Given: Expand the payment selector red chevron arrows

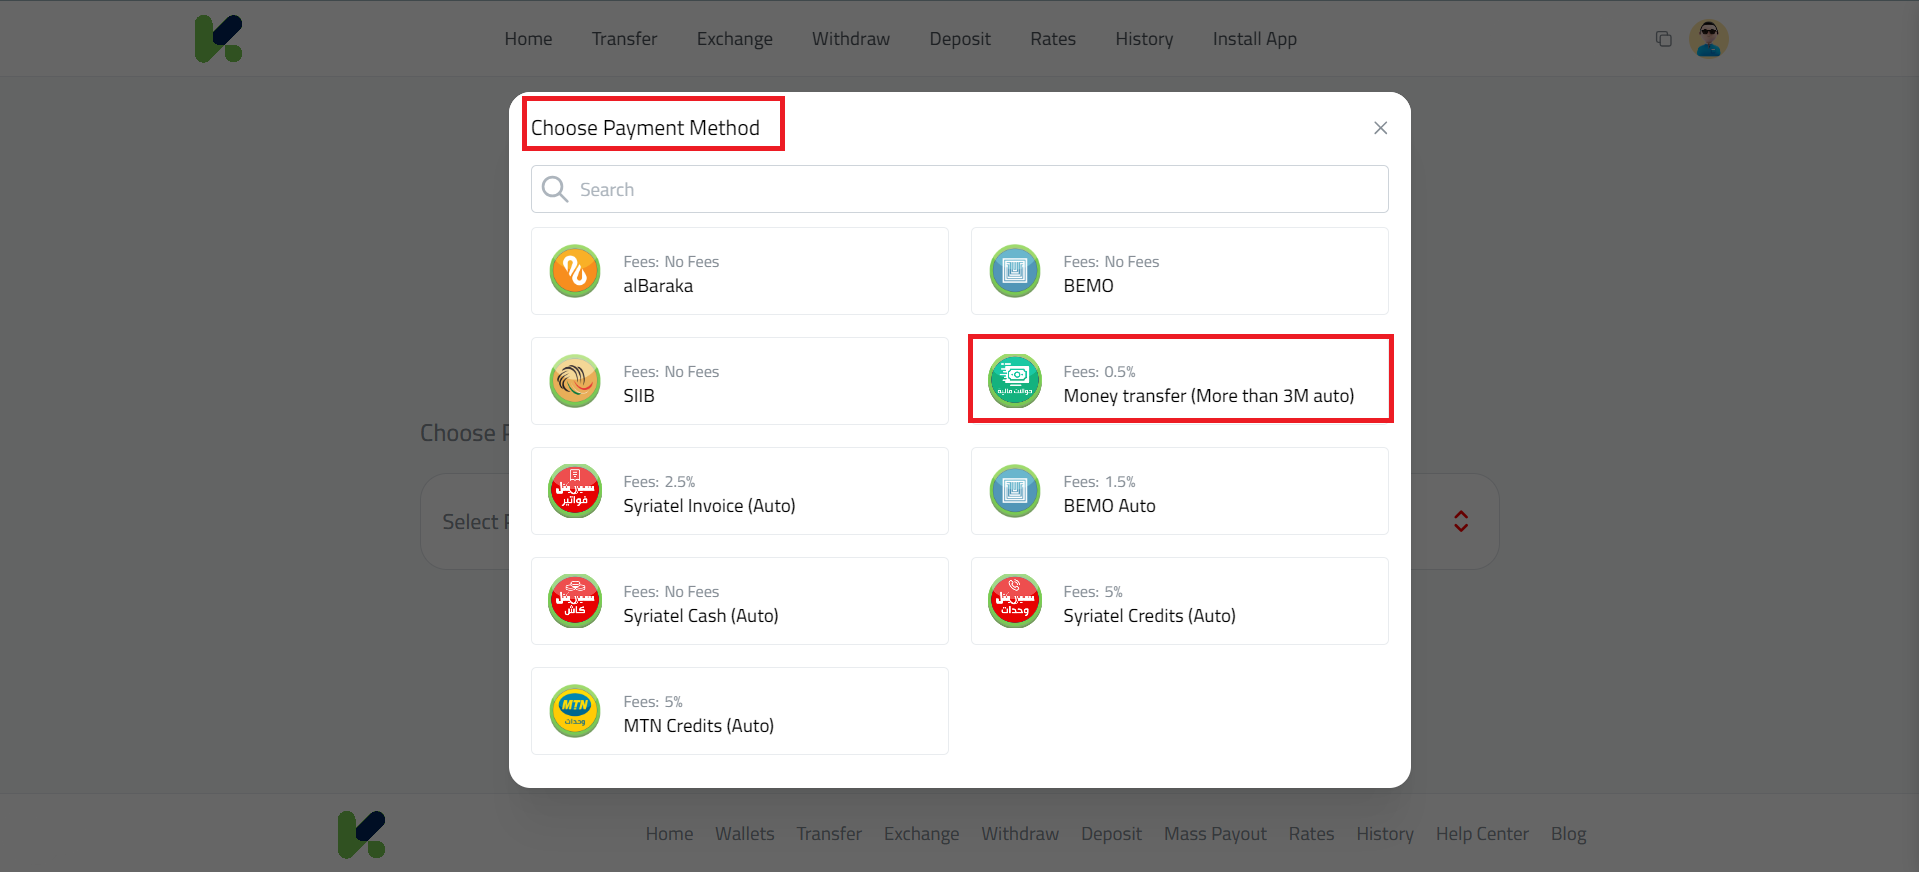Looking at the screenshot, I should tap(1461, 521).
